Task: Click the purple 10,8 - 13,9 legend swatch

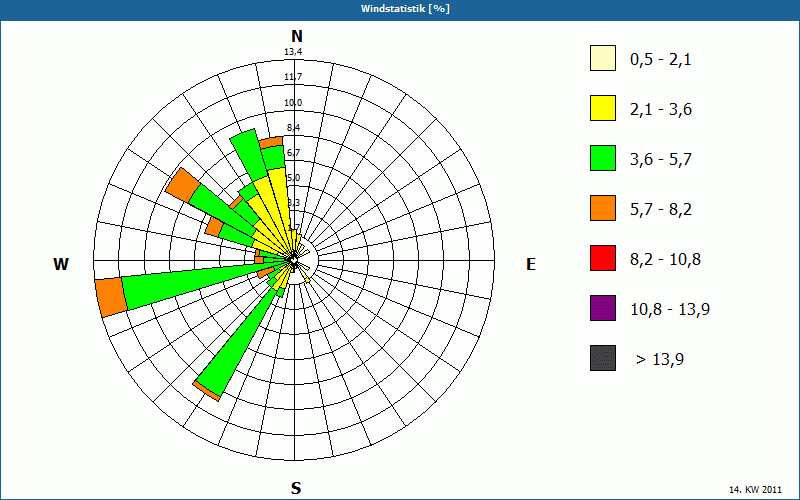Action: pos(603,308)
